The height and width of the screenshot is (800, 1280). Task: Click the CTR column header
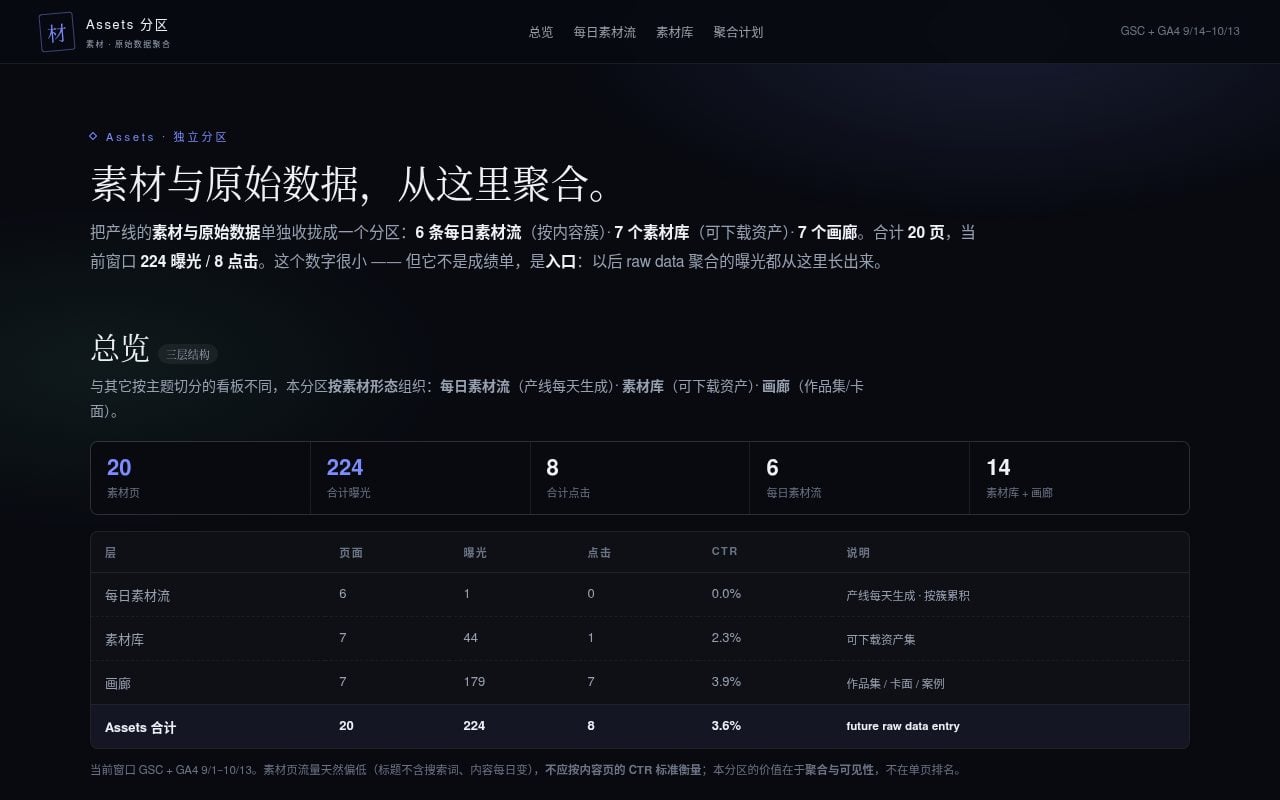(725, 551)
